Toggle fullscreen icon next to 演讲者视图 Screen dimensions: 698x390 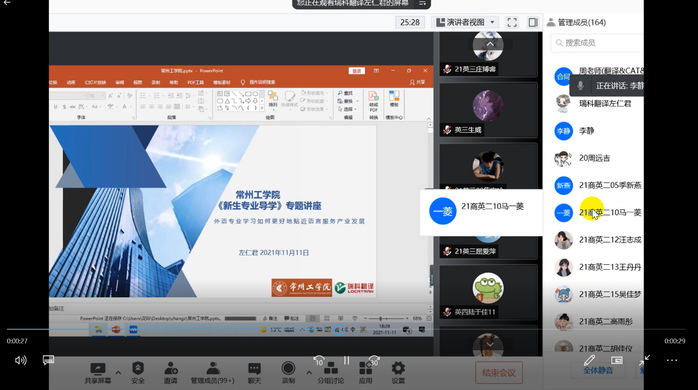coord(512,22)
